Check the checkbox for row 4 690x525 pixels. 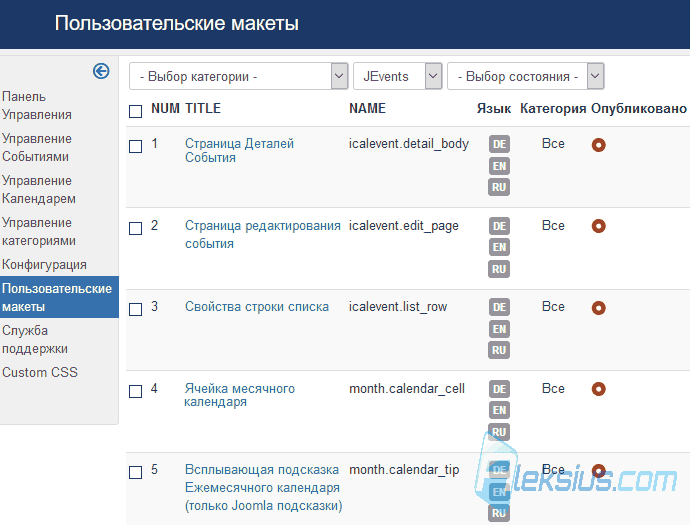point(136,391)
